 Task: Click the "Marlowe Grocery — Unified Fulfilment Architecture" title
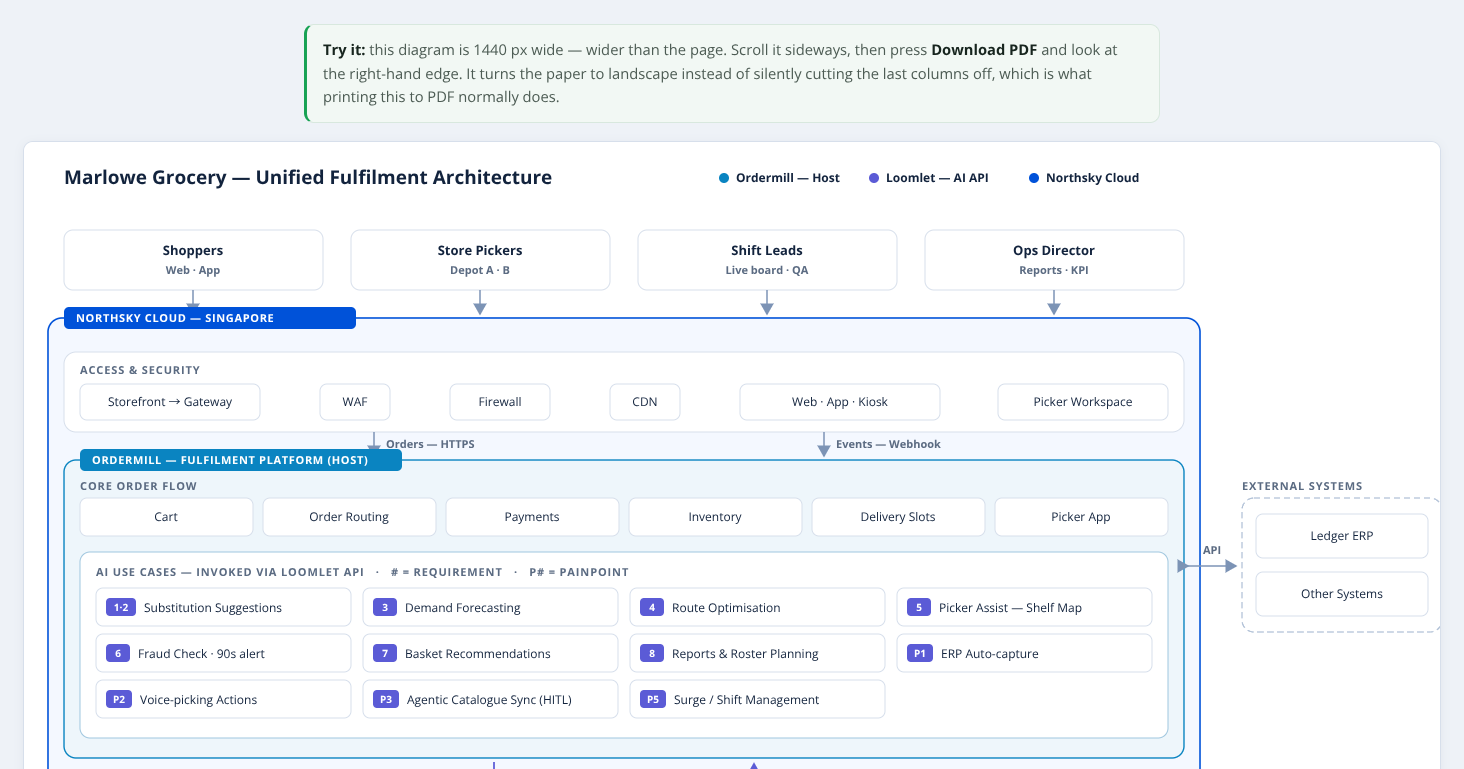pos(308,178)
